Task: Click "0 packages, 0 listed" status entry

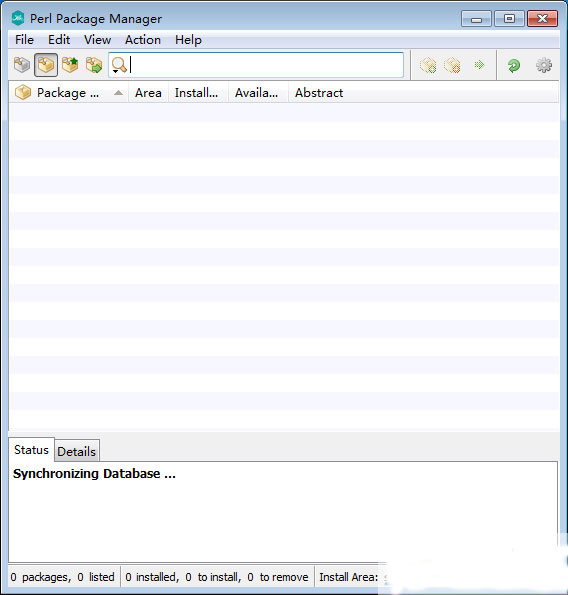Action: 63,577
